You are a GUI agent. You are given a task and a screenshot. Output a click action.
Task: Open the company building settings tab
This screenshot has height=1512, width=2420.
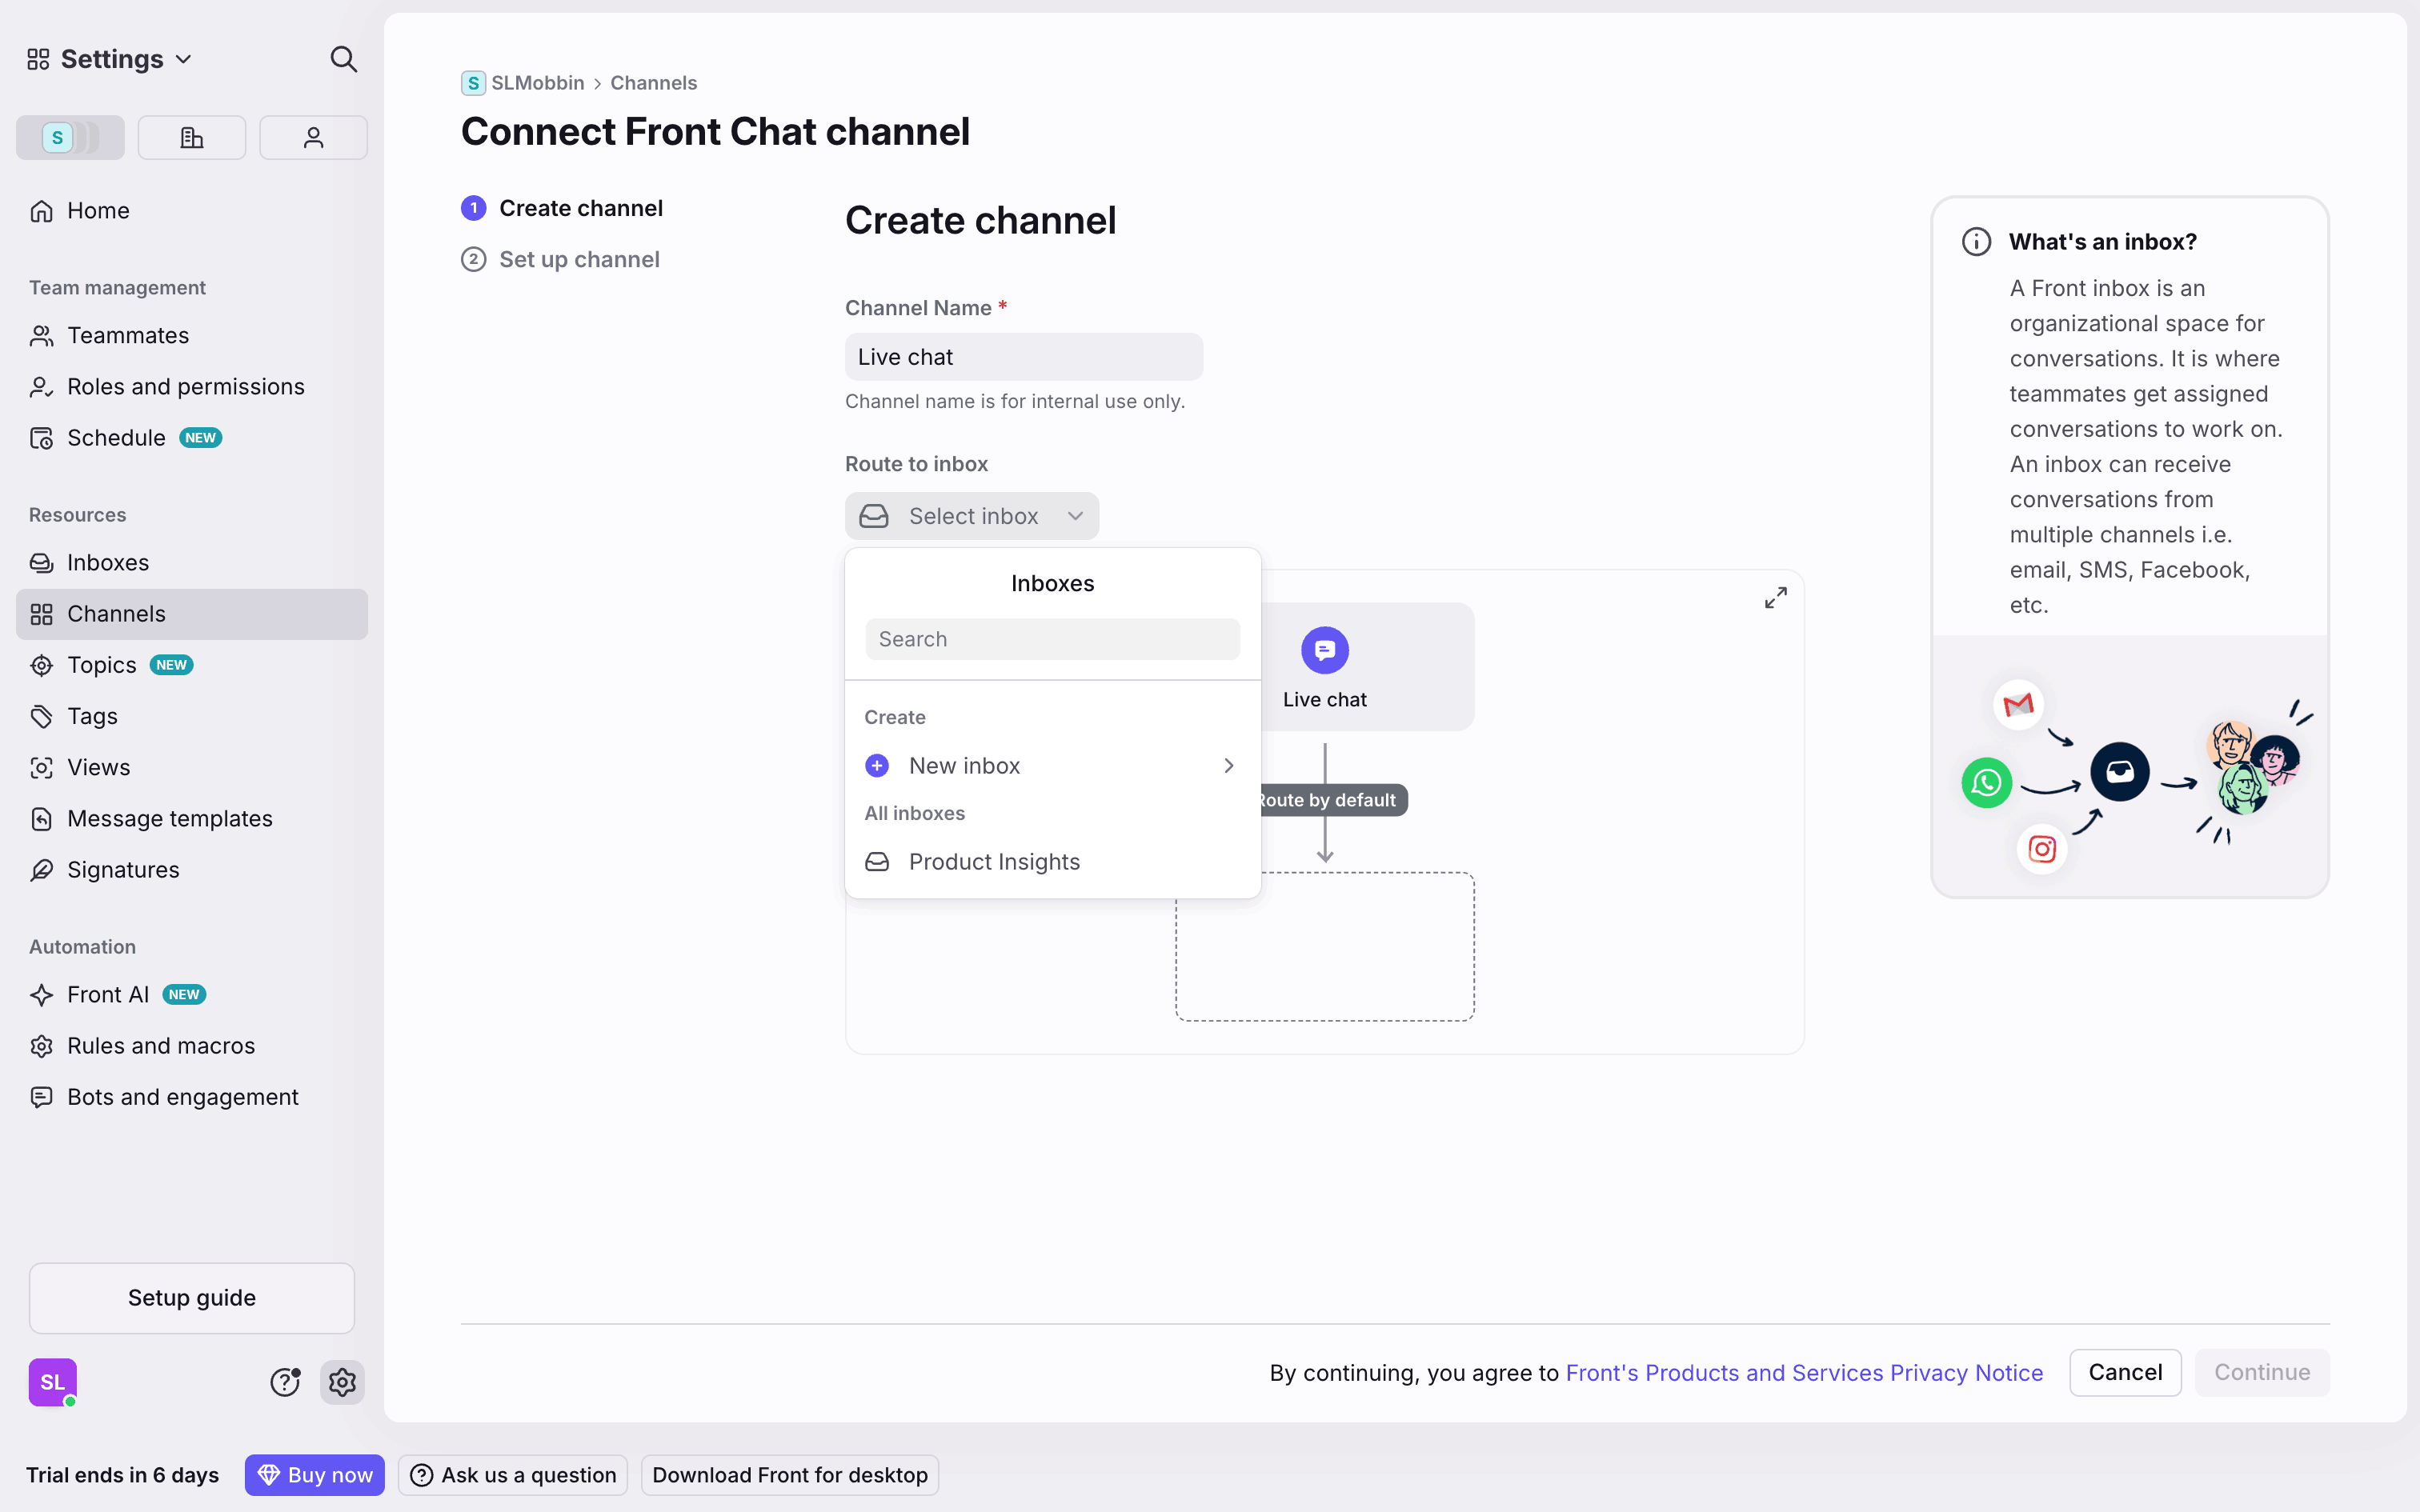tap(191, 137)
